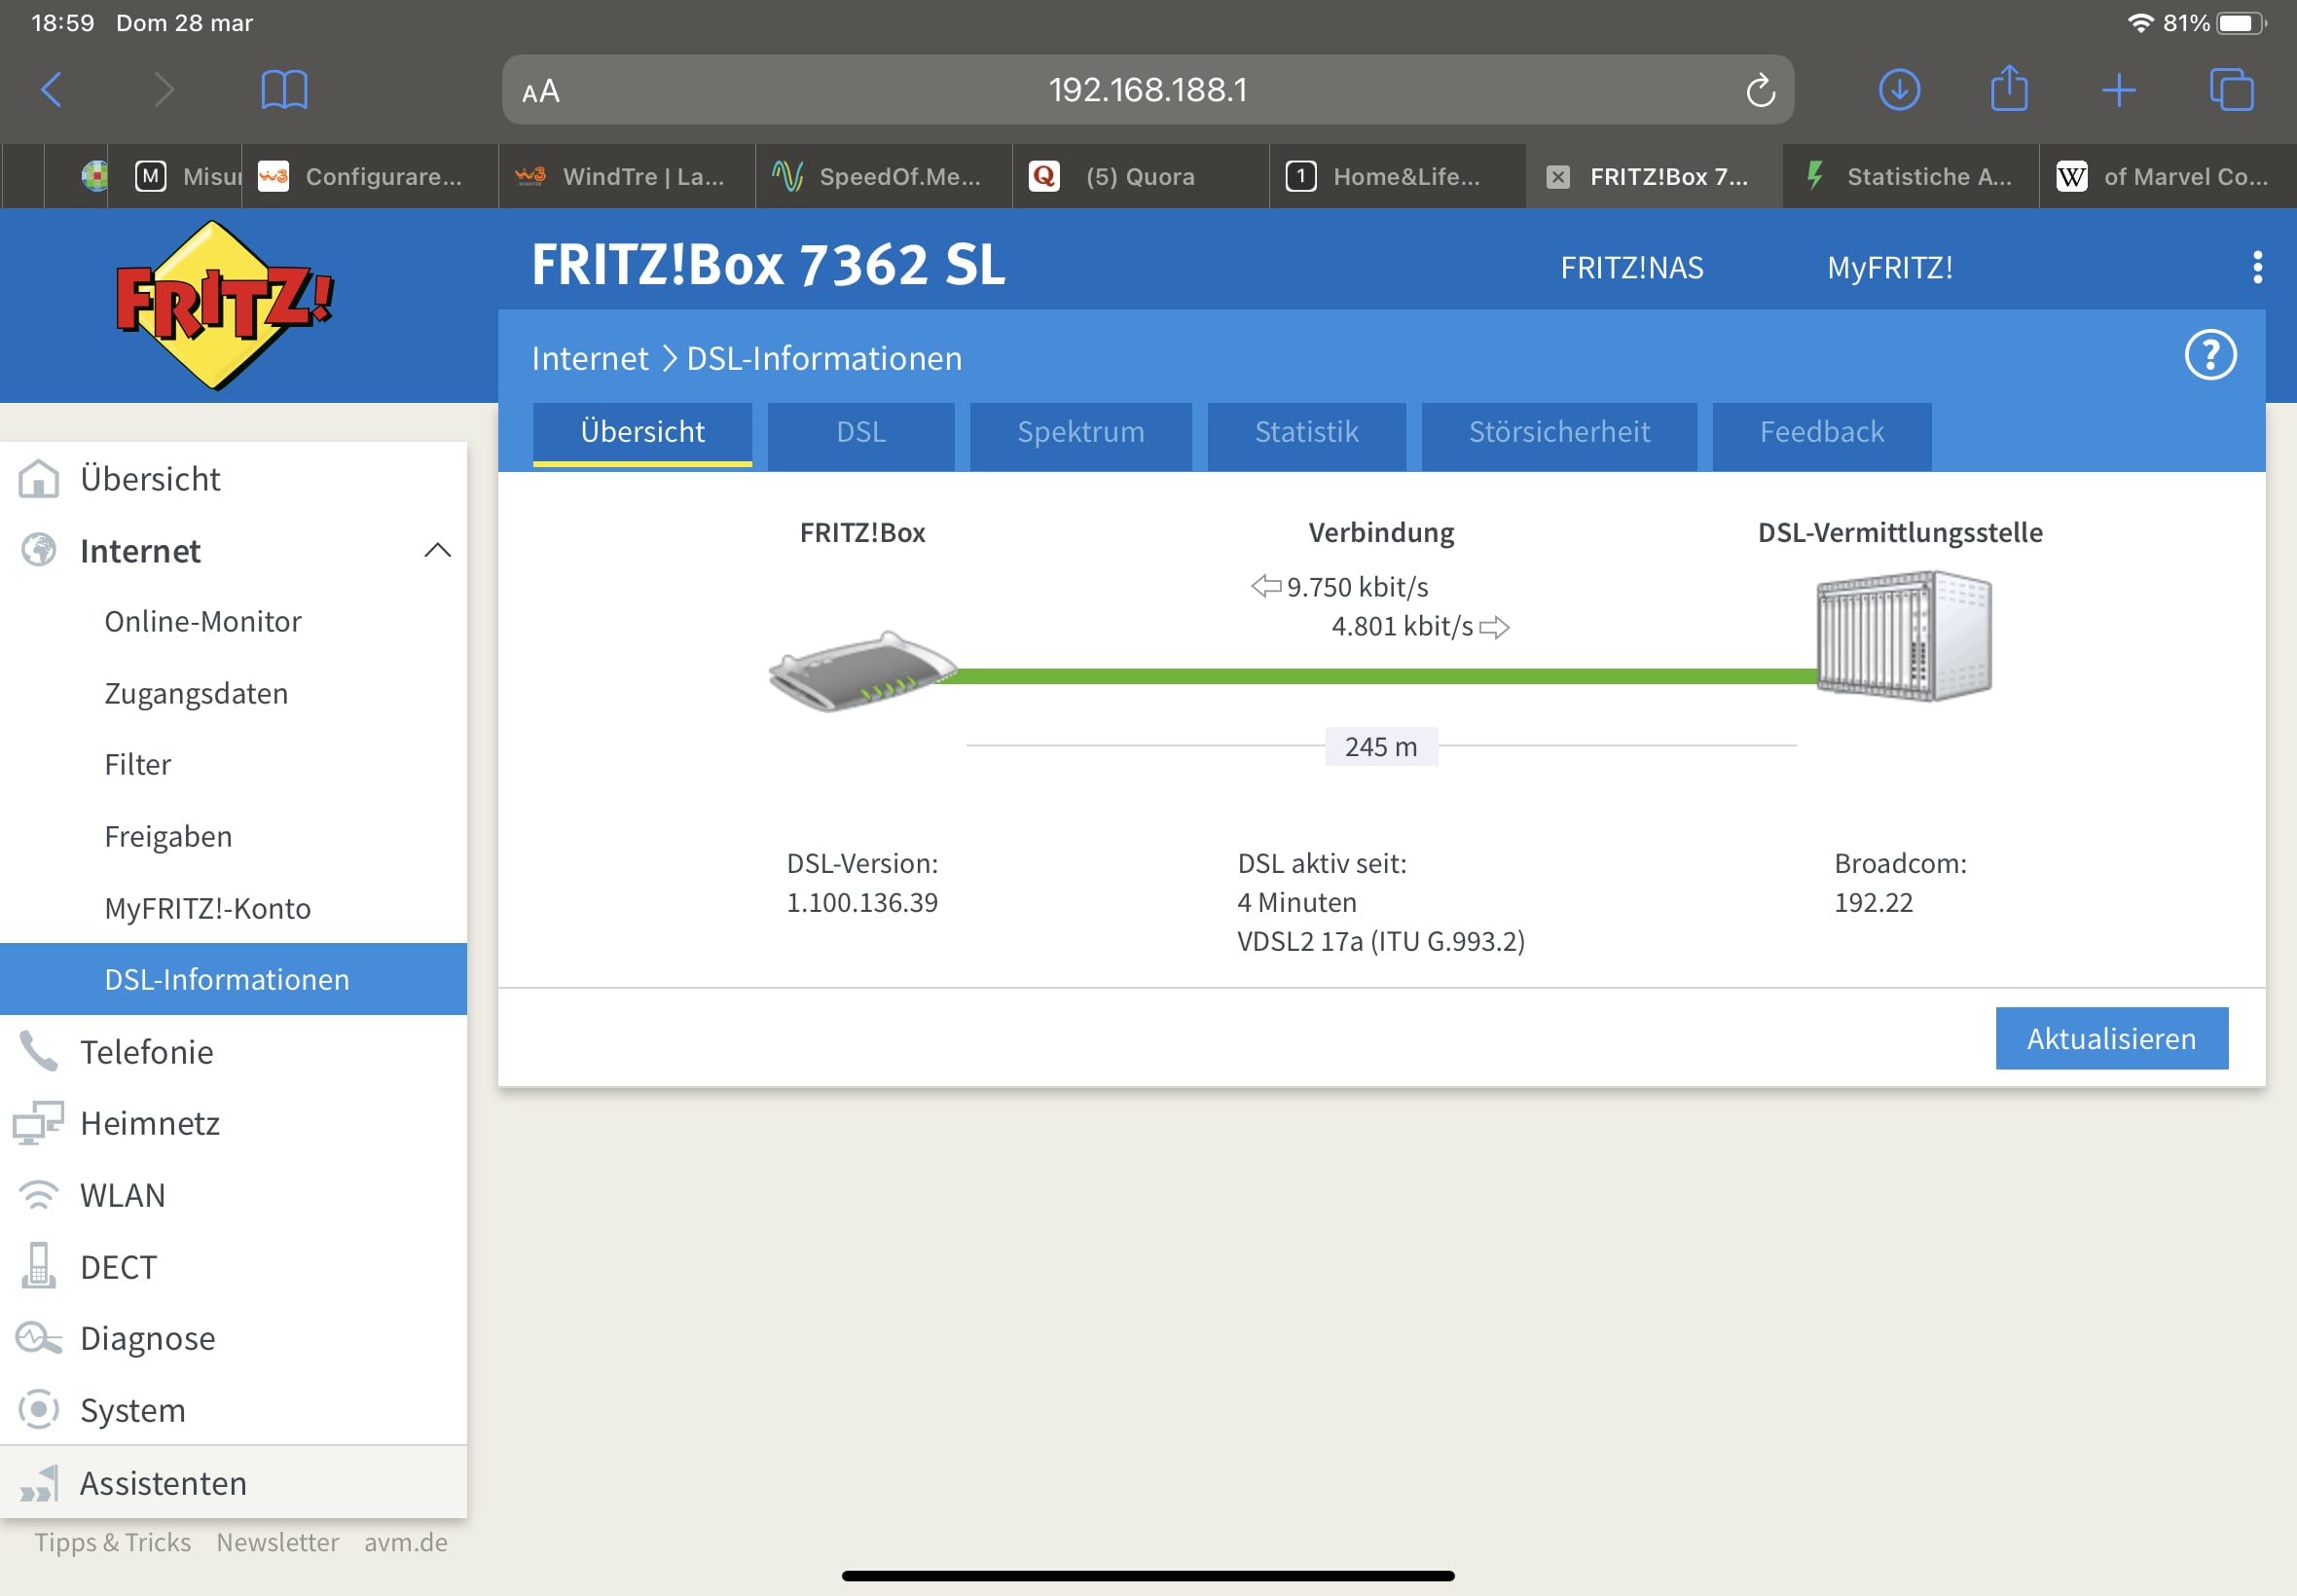This screenshot has height=1596, width=2297.
Task: Collapse the Internet menu section
Action: click(x=437, y=551)
